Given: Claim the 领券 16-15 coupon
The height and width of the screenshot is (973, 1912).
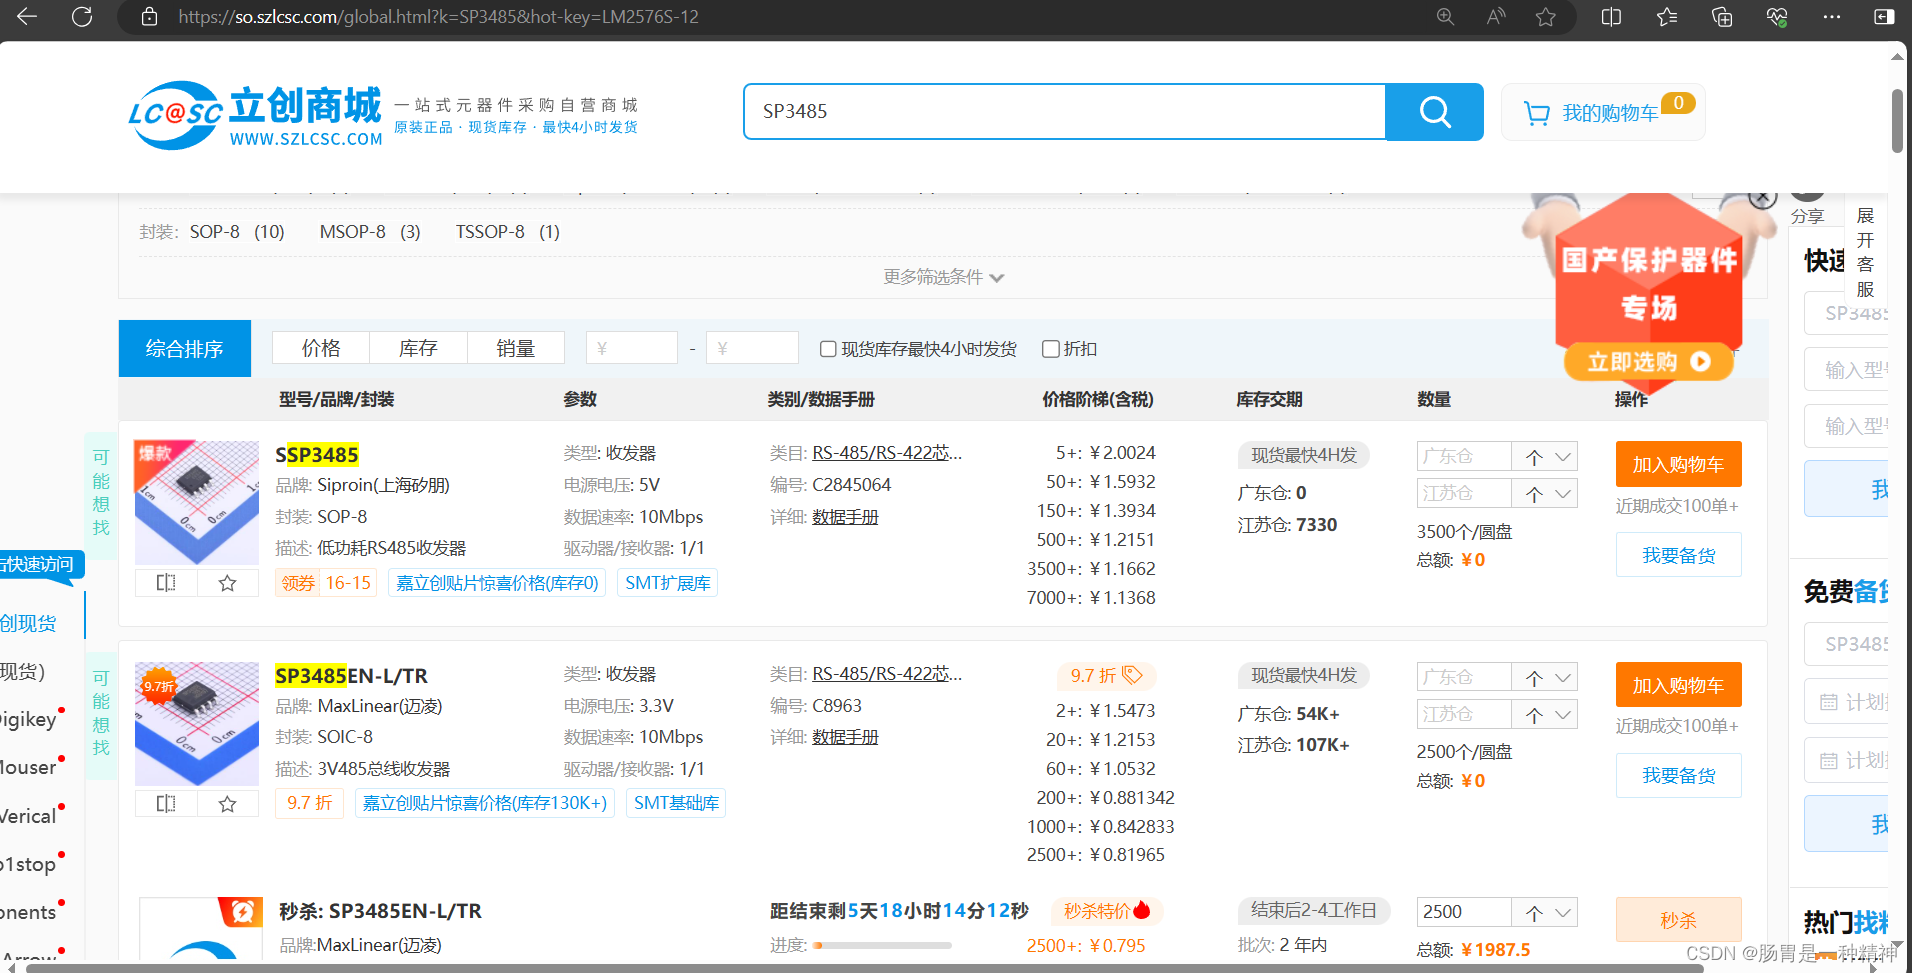Looking at the screenshot, I should pos(325,583).
